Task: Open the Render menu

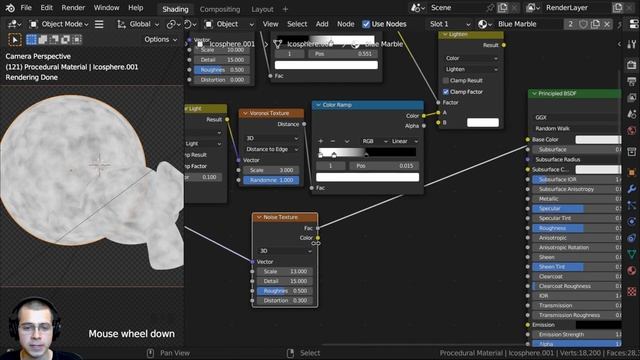Action: point(73,8)
